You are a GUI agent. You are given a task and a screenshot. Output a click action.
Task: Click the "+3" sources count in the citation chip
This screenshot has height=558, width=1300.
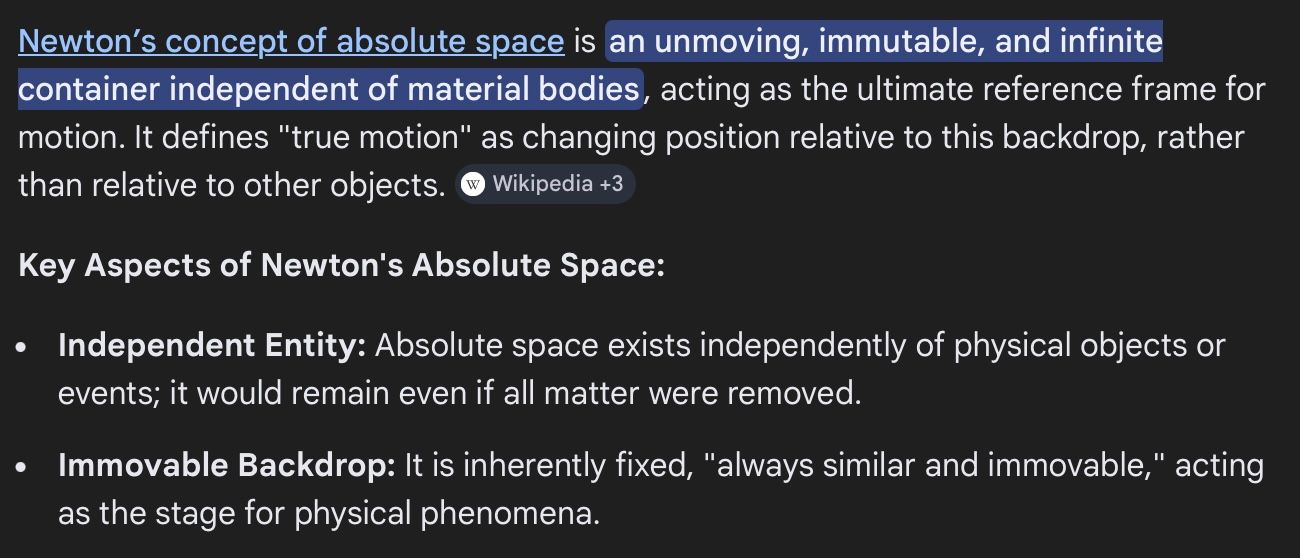pos(611,184)
